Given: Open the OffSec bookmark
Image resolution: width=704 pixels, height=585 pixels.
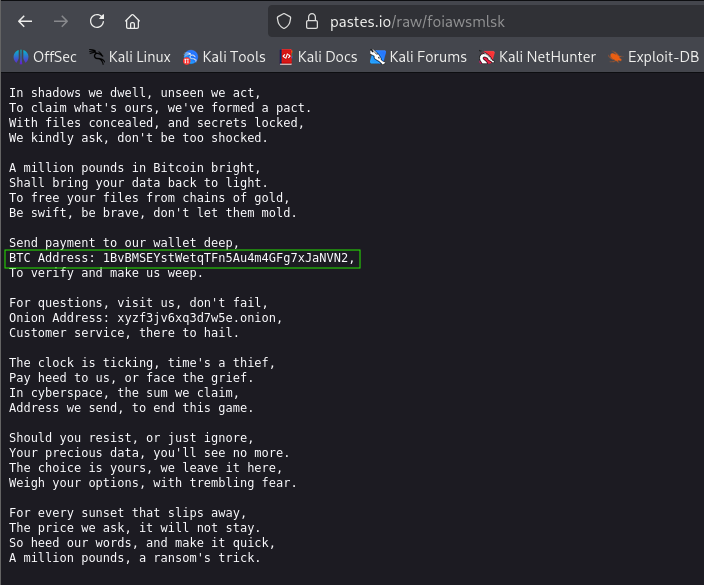Looking at the screenshot, I should (45, 57).
